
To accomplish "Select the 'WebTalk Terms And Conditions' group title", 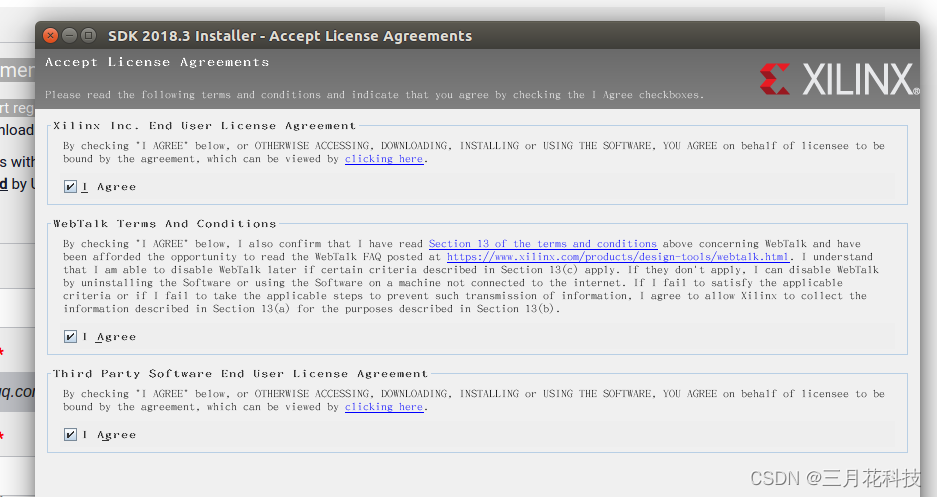I will [x=164, y=224].
